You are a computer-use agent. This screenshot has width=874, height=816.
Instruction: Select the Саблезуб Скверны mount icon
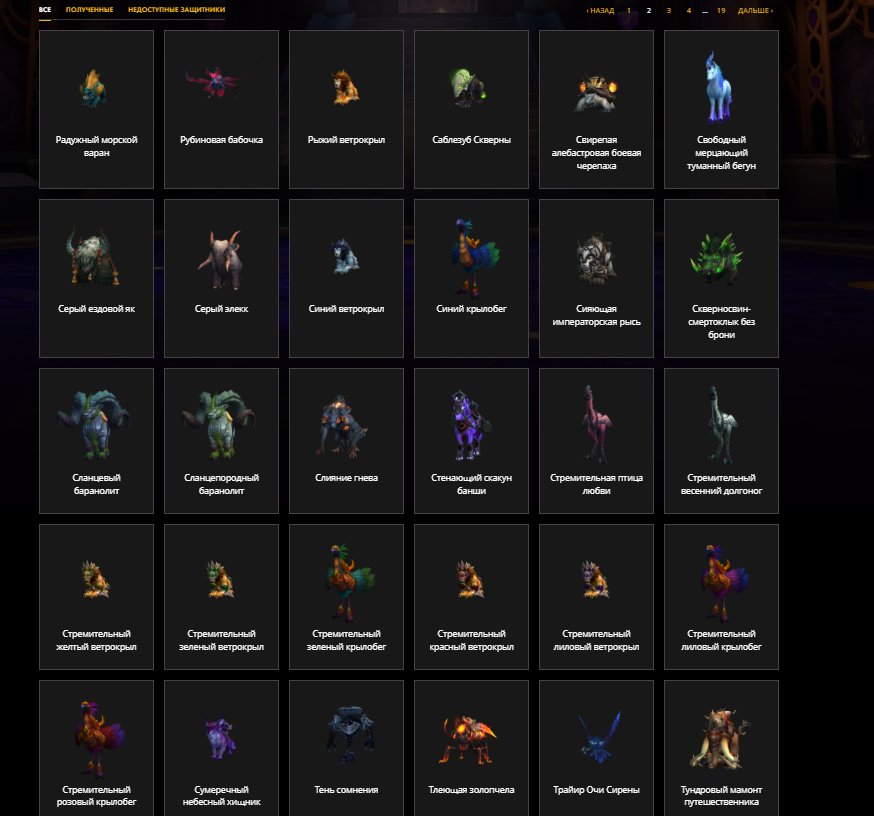click(468, 88)
